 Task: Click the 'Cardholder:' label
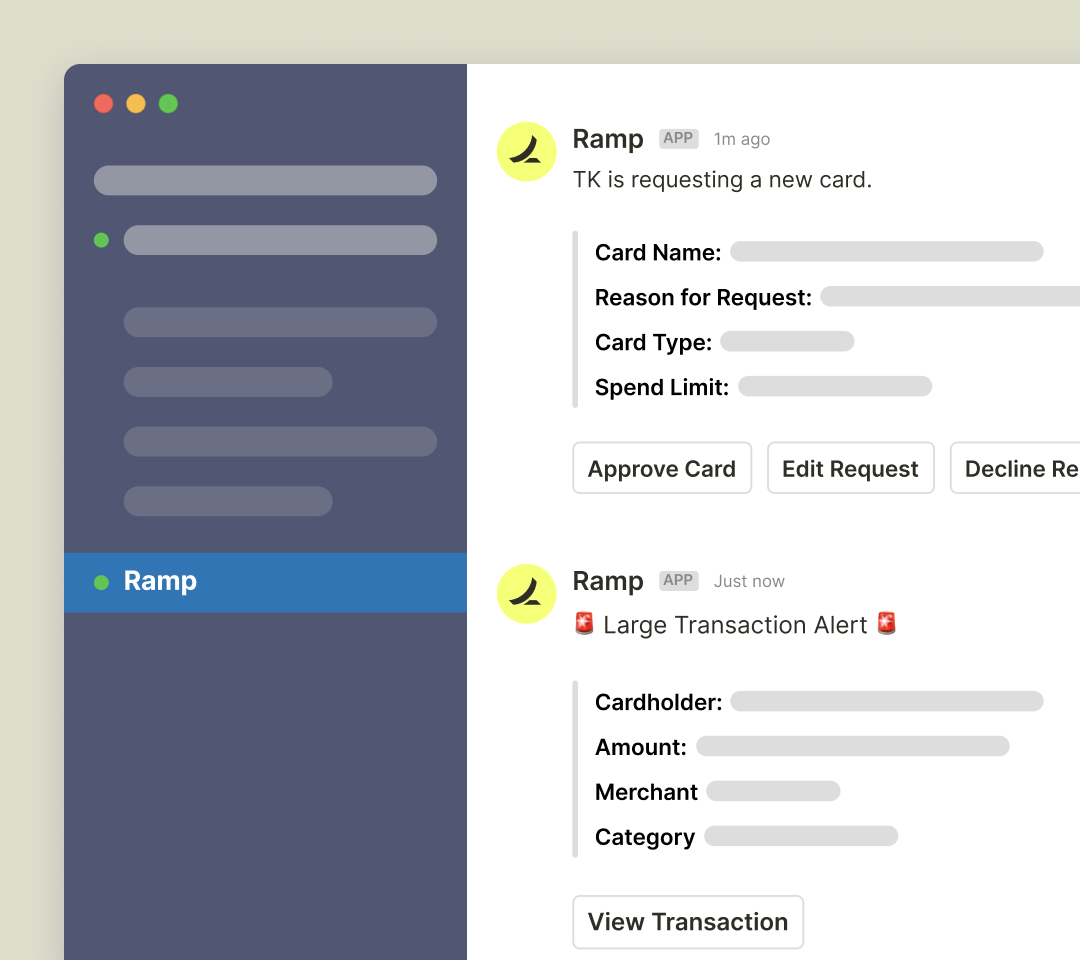coord(658,702)
